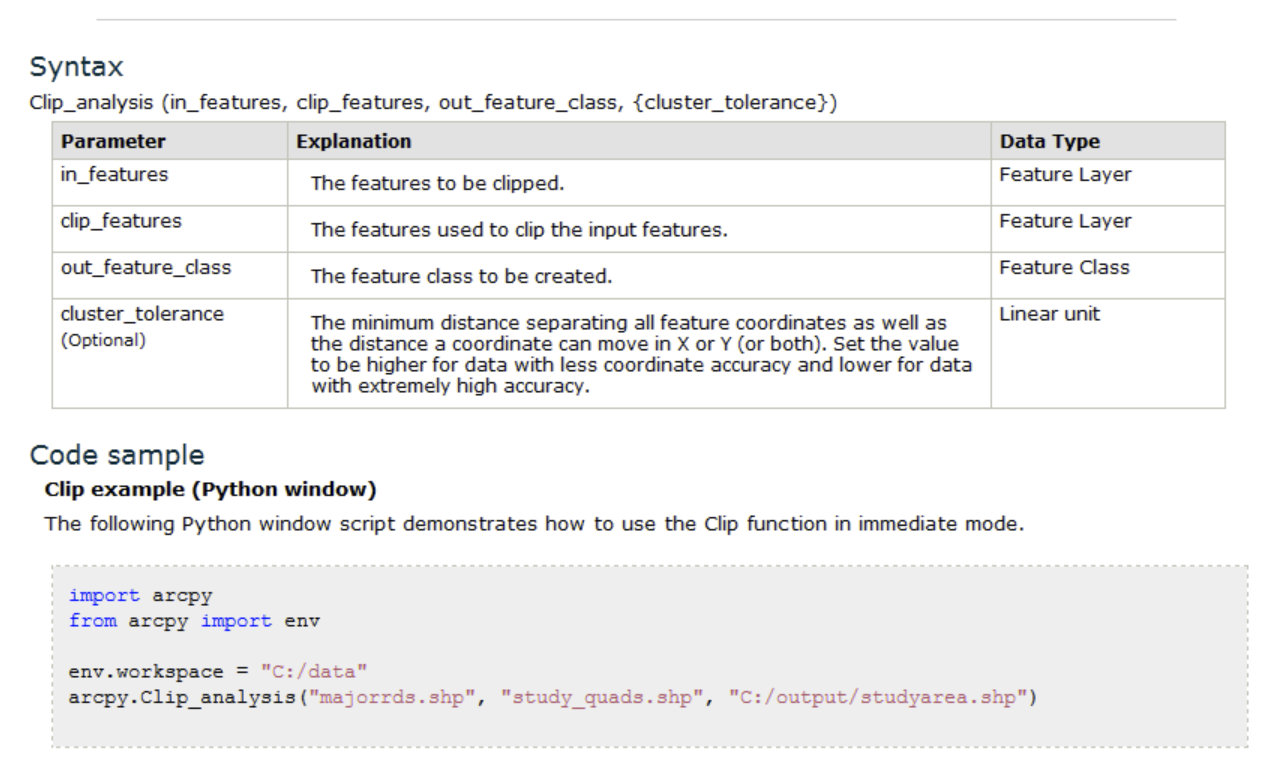Click the "C:/output/studyarea.shp" string argument

point(878,697)
